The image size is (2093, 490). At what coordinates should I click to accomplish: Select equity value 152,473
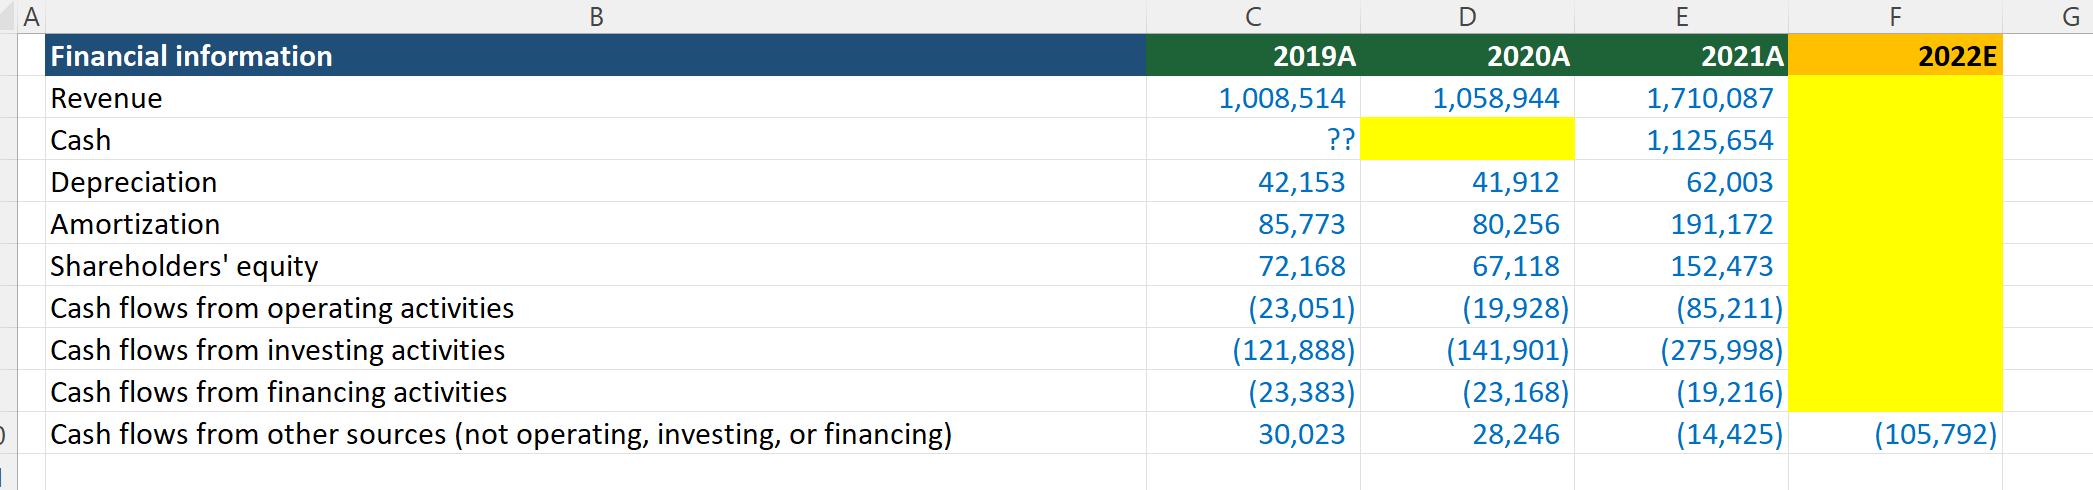click(x=1681, y=266)
